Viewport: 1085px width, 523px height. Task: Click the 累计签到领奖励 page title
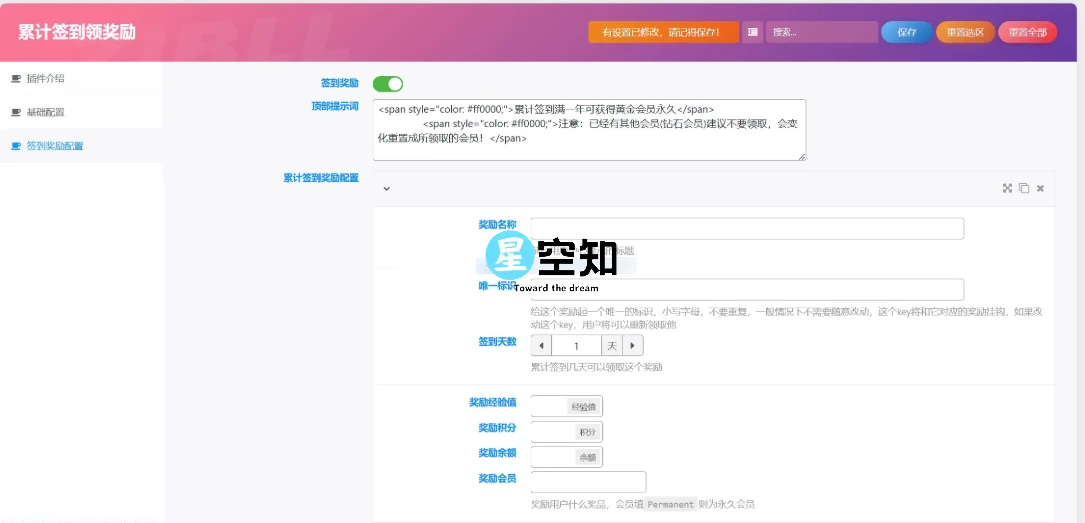point(77,32)
